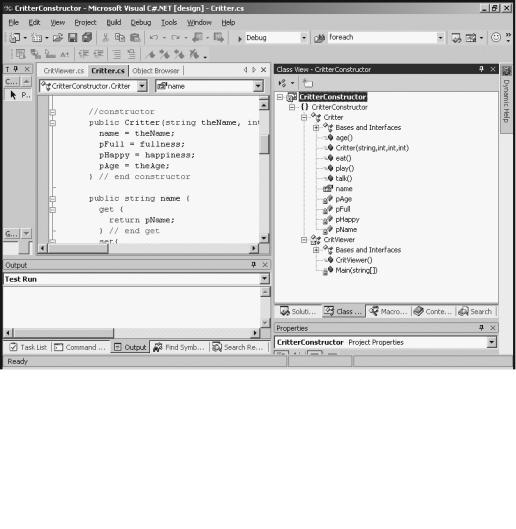Toggle auto-hide pin on Toolbox panel
The width and height of the screenshot is (516, 529).
coord(16,69)
